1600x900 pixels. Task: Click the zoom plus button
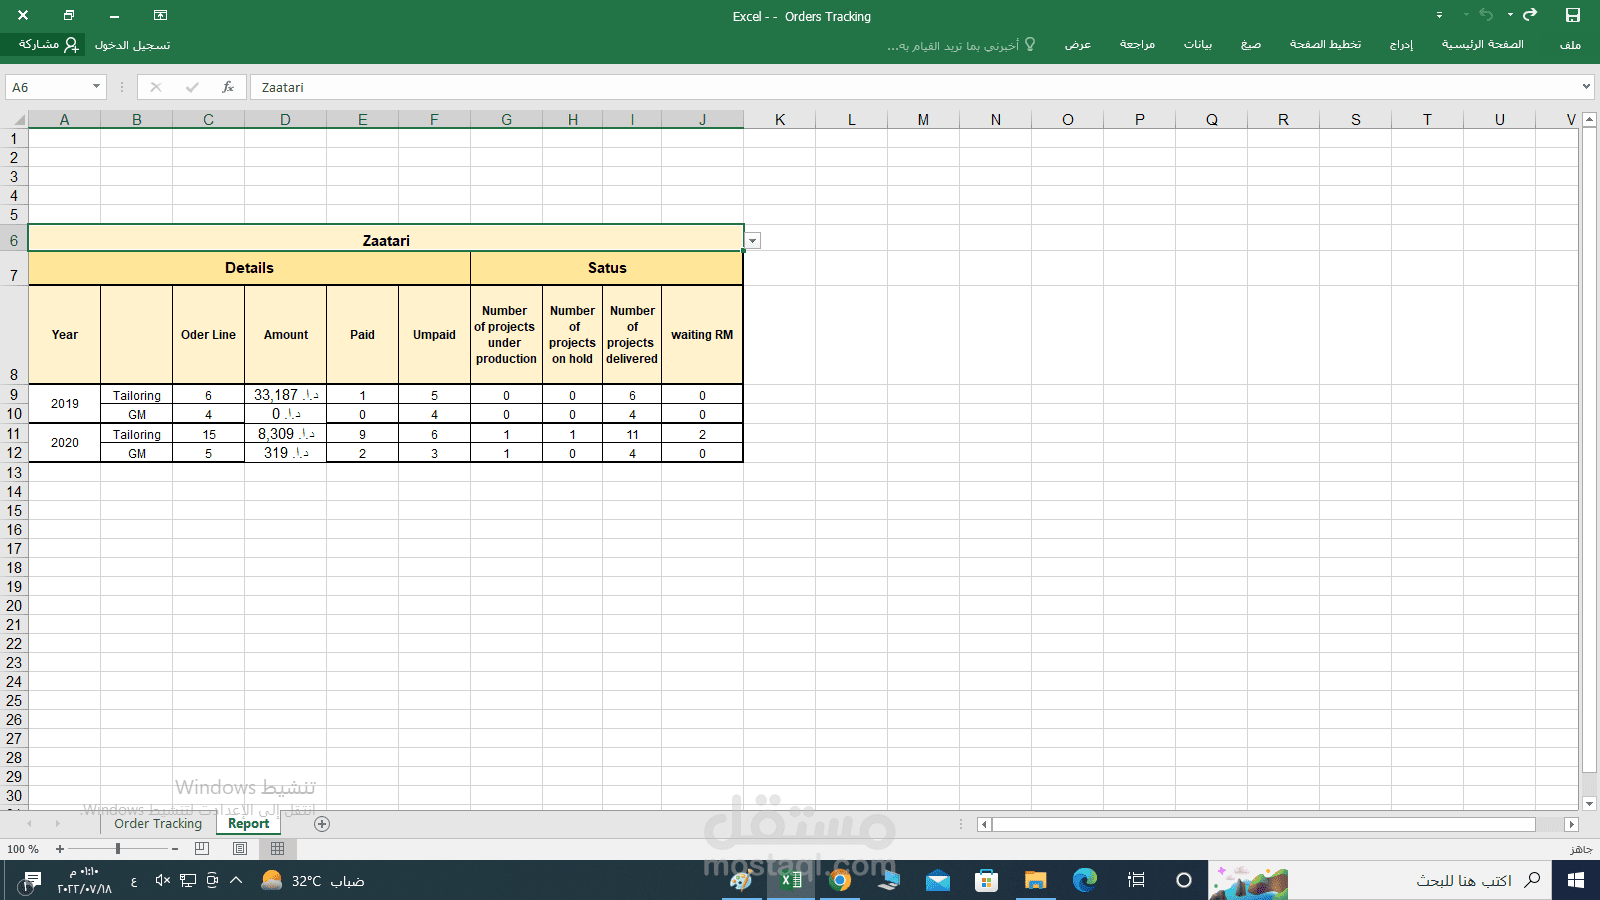[x=60, y=849]
